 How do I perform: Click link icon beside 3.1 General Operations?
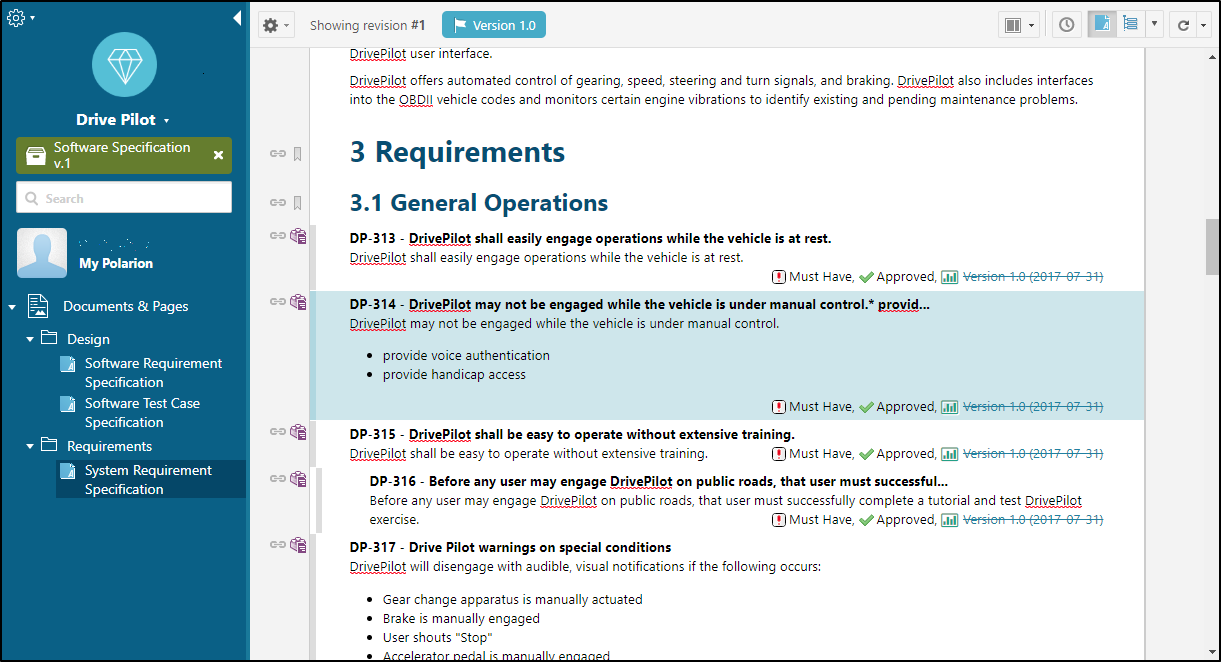point(278,203)
